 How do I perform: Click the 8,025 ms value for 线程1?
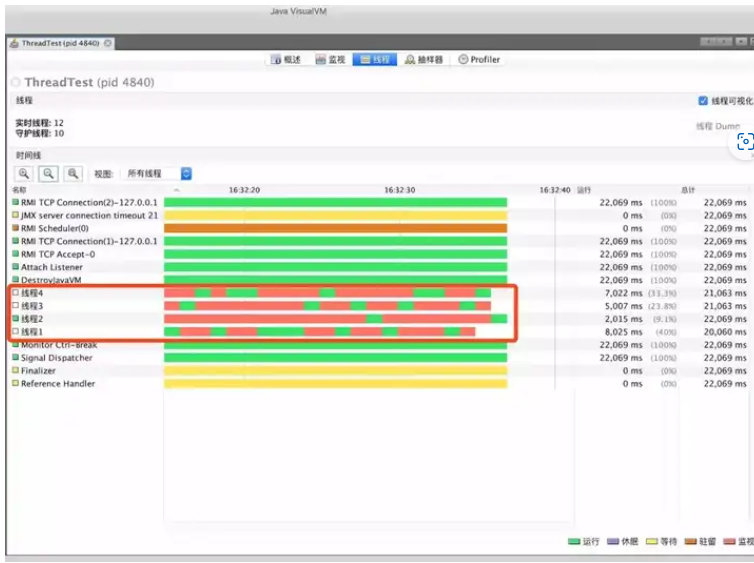[x=623, y=332]
